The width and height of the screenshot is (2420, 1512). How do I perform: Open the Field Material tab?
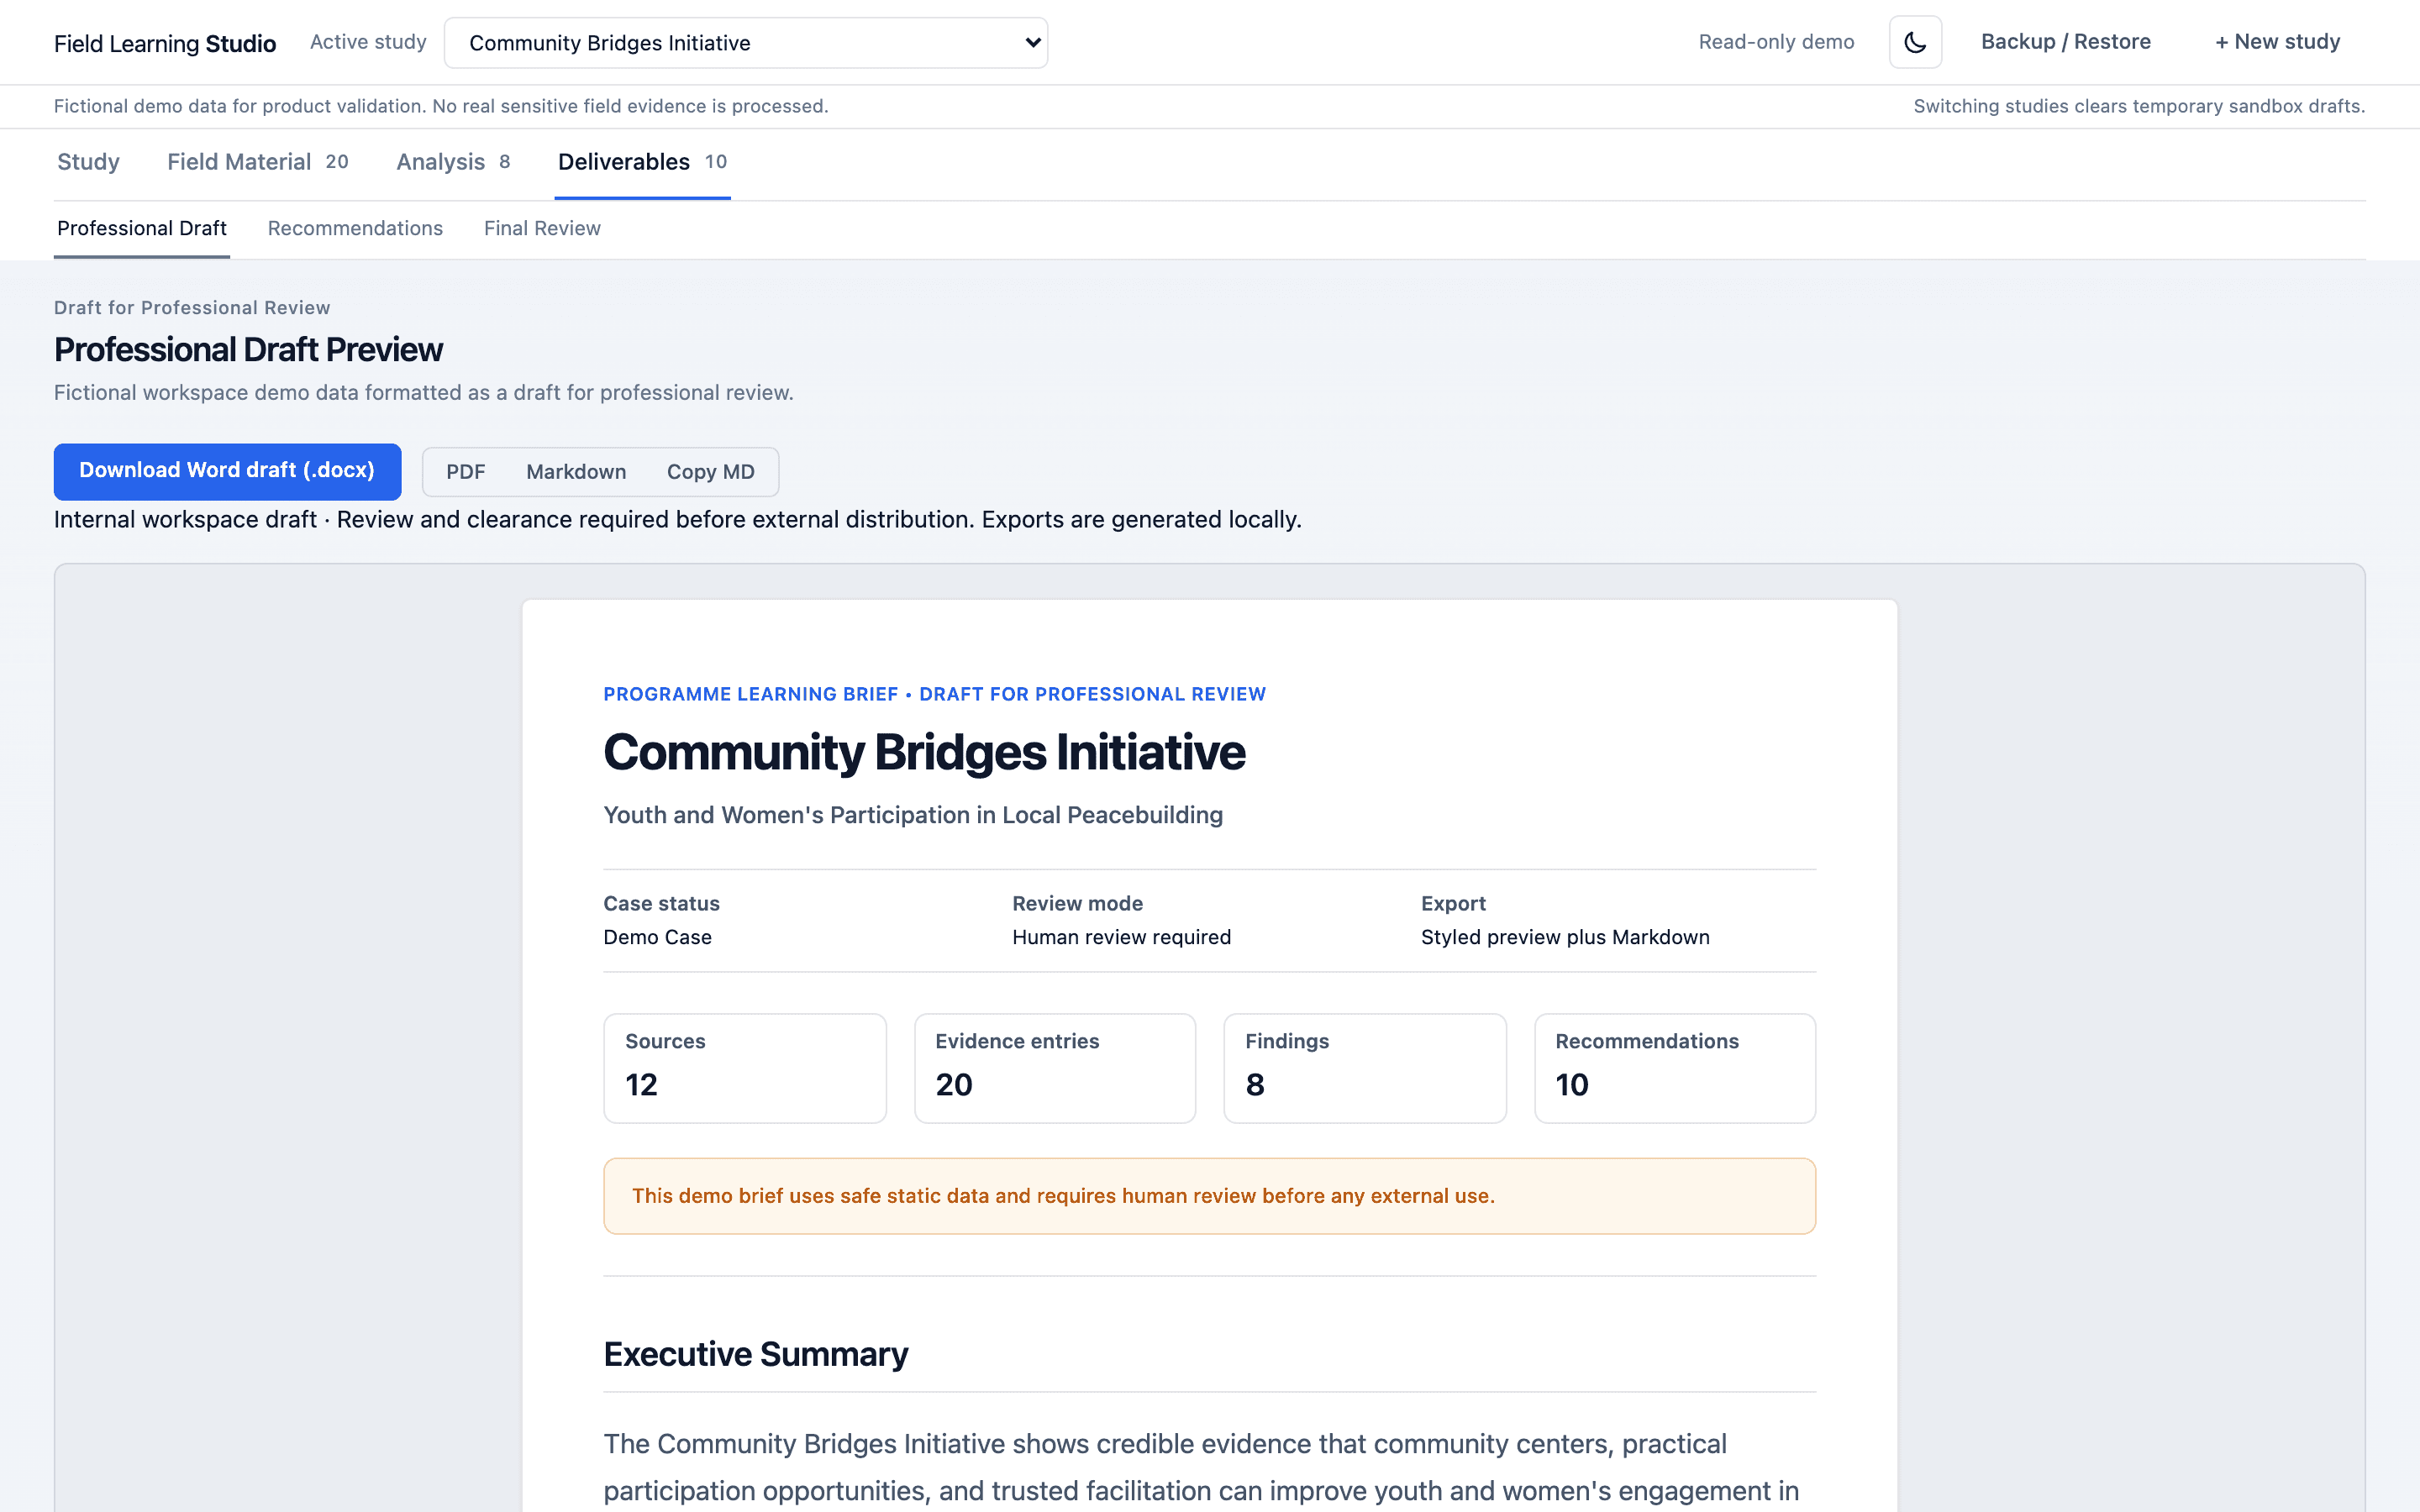(258, 162)
